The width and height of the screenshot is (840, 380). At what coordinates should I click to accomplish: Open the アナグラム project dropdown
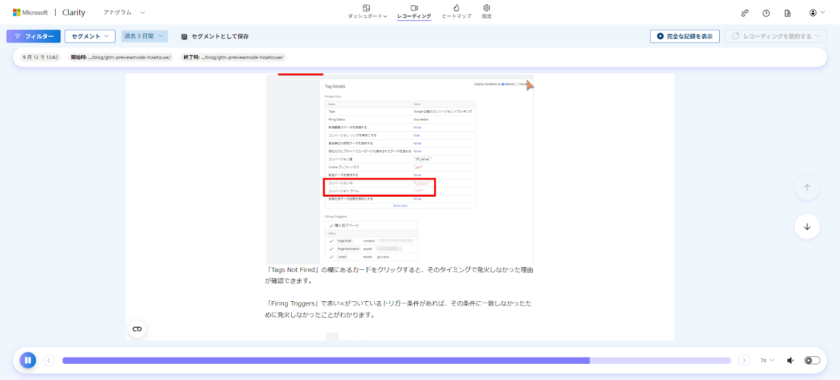tap(124, 12)
